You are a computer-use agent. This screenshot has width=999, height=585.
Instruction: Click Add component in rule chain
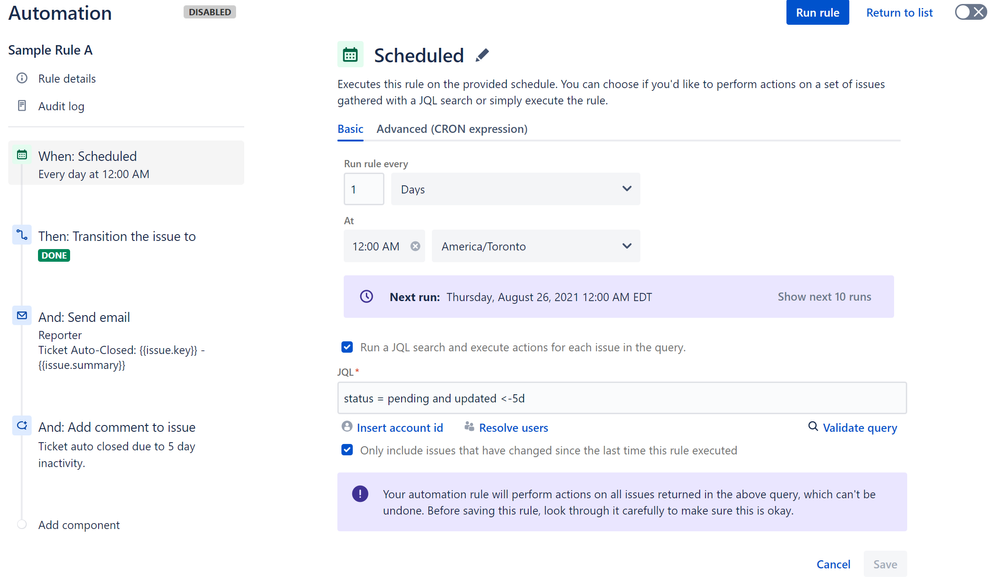78,524
